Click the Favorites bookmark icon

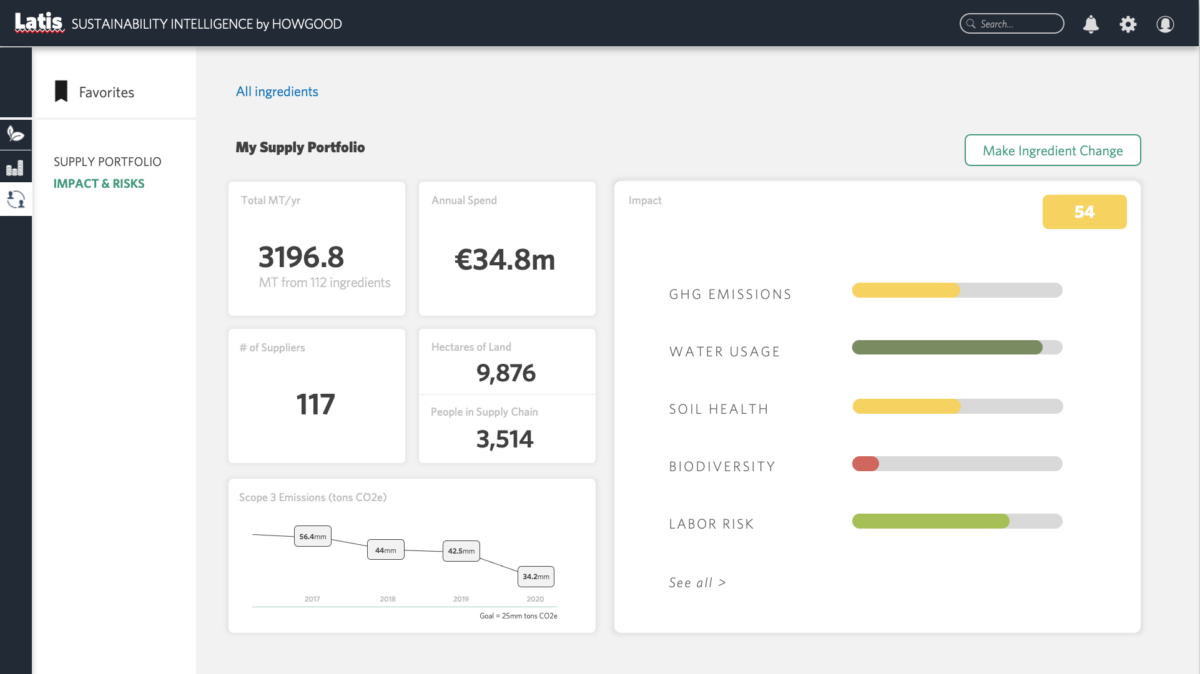[x=62, y=92]
